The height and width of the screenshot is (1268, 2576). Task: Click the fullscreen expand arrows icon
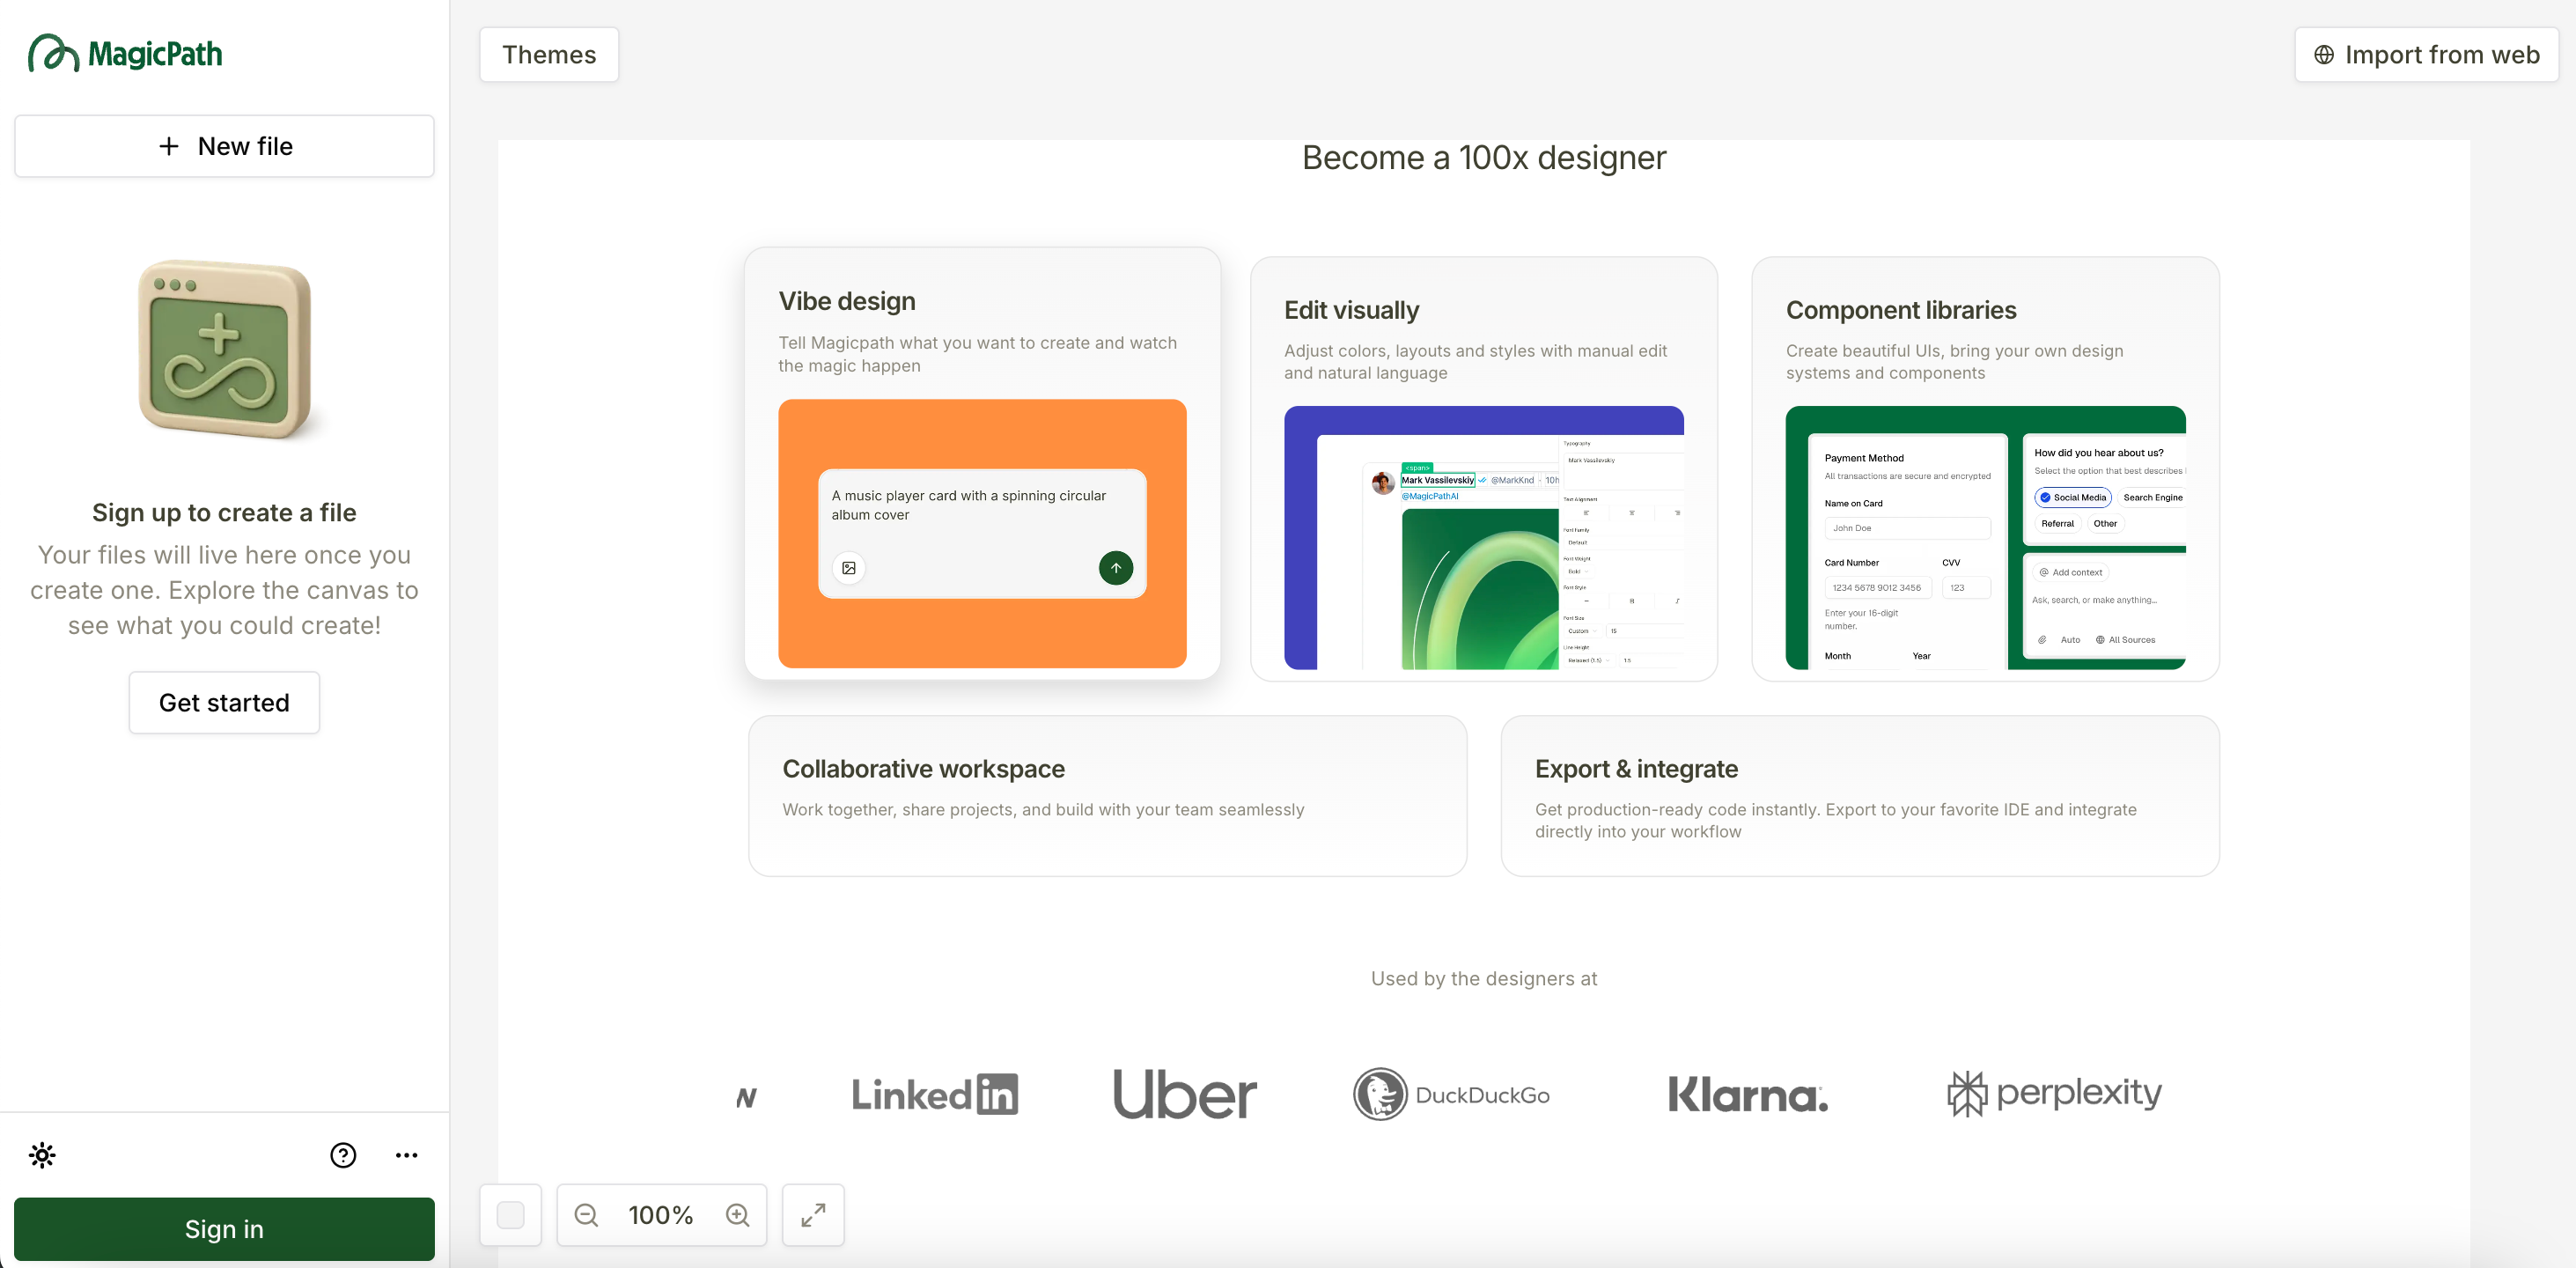[813, 1215]
